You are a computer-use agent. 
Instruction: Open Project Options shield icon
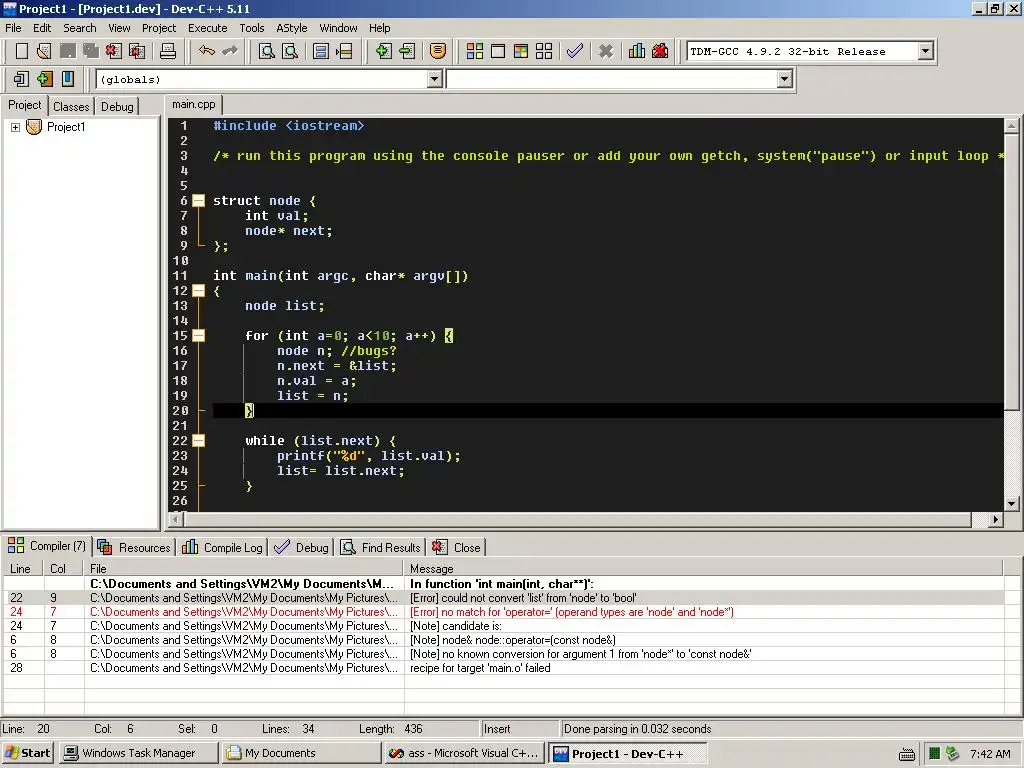(438, 51)
